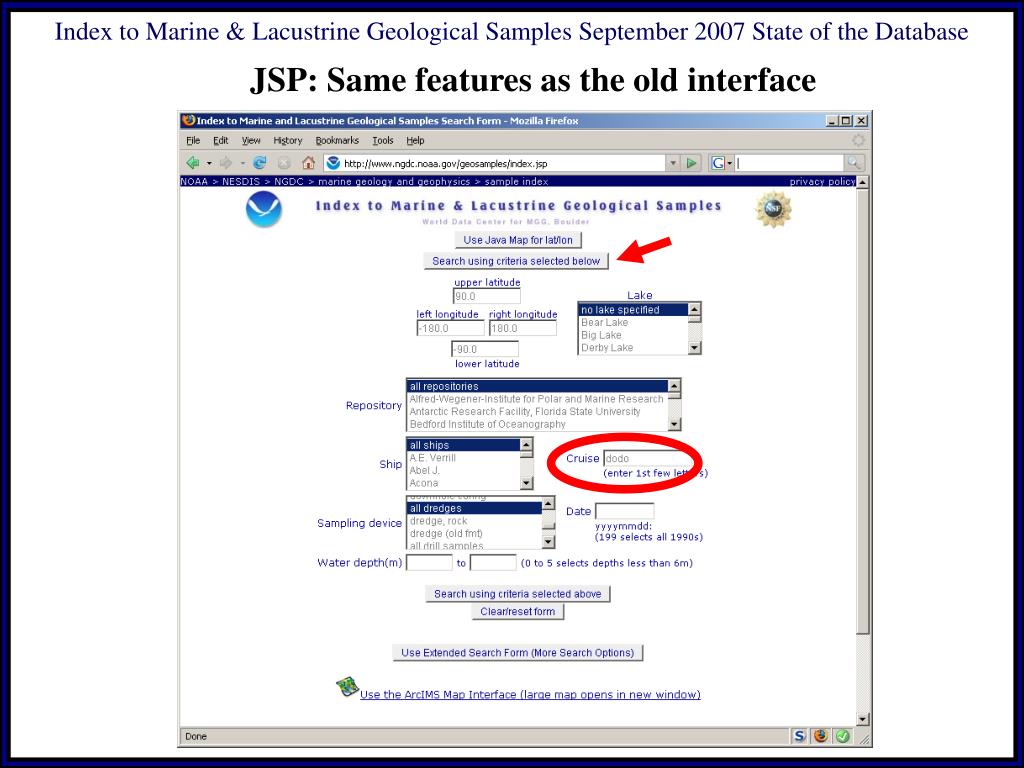Click the green checkmark status icon

click(842, 736)
